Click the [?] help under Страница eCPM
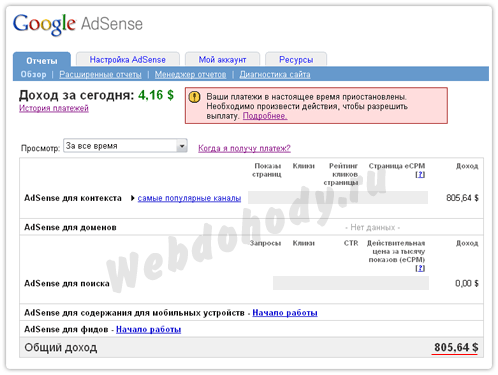 pos(420,174)
